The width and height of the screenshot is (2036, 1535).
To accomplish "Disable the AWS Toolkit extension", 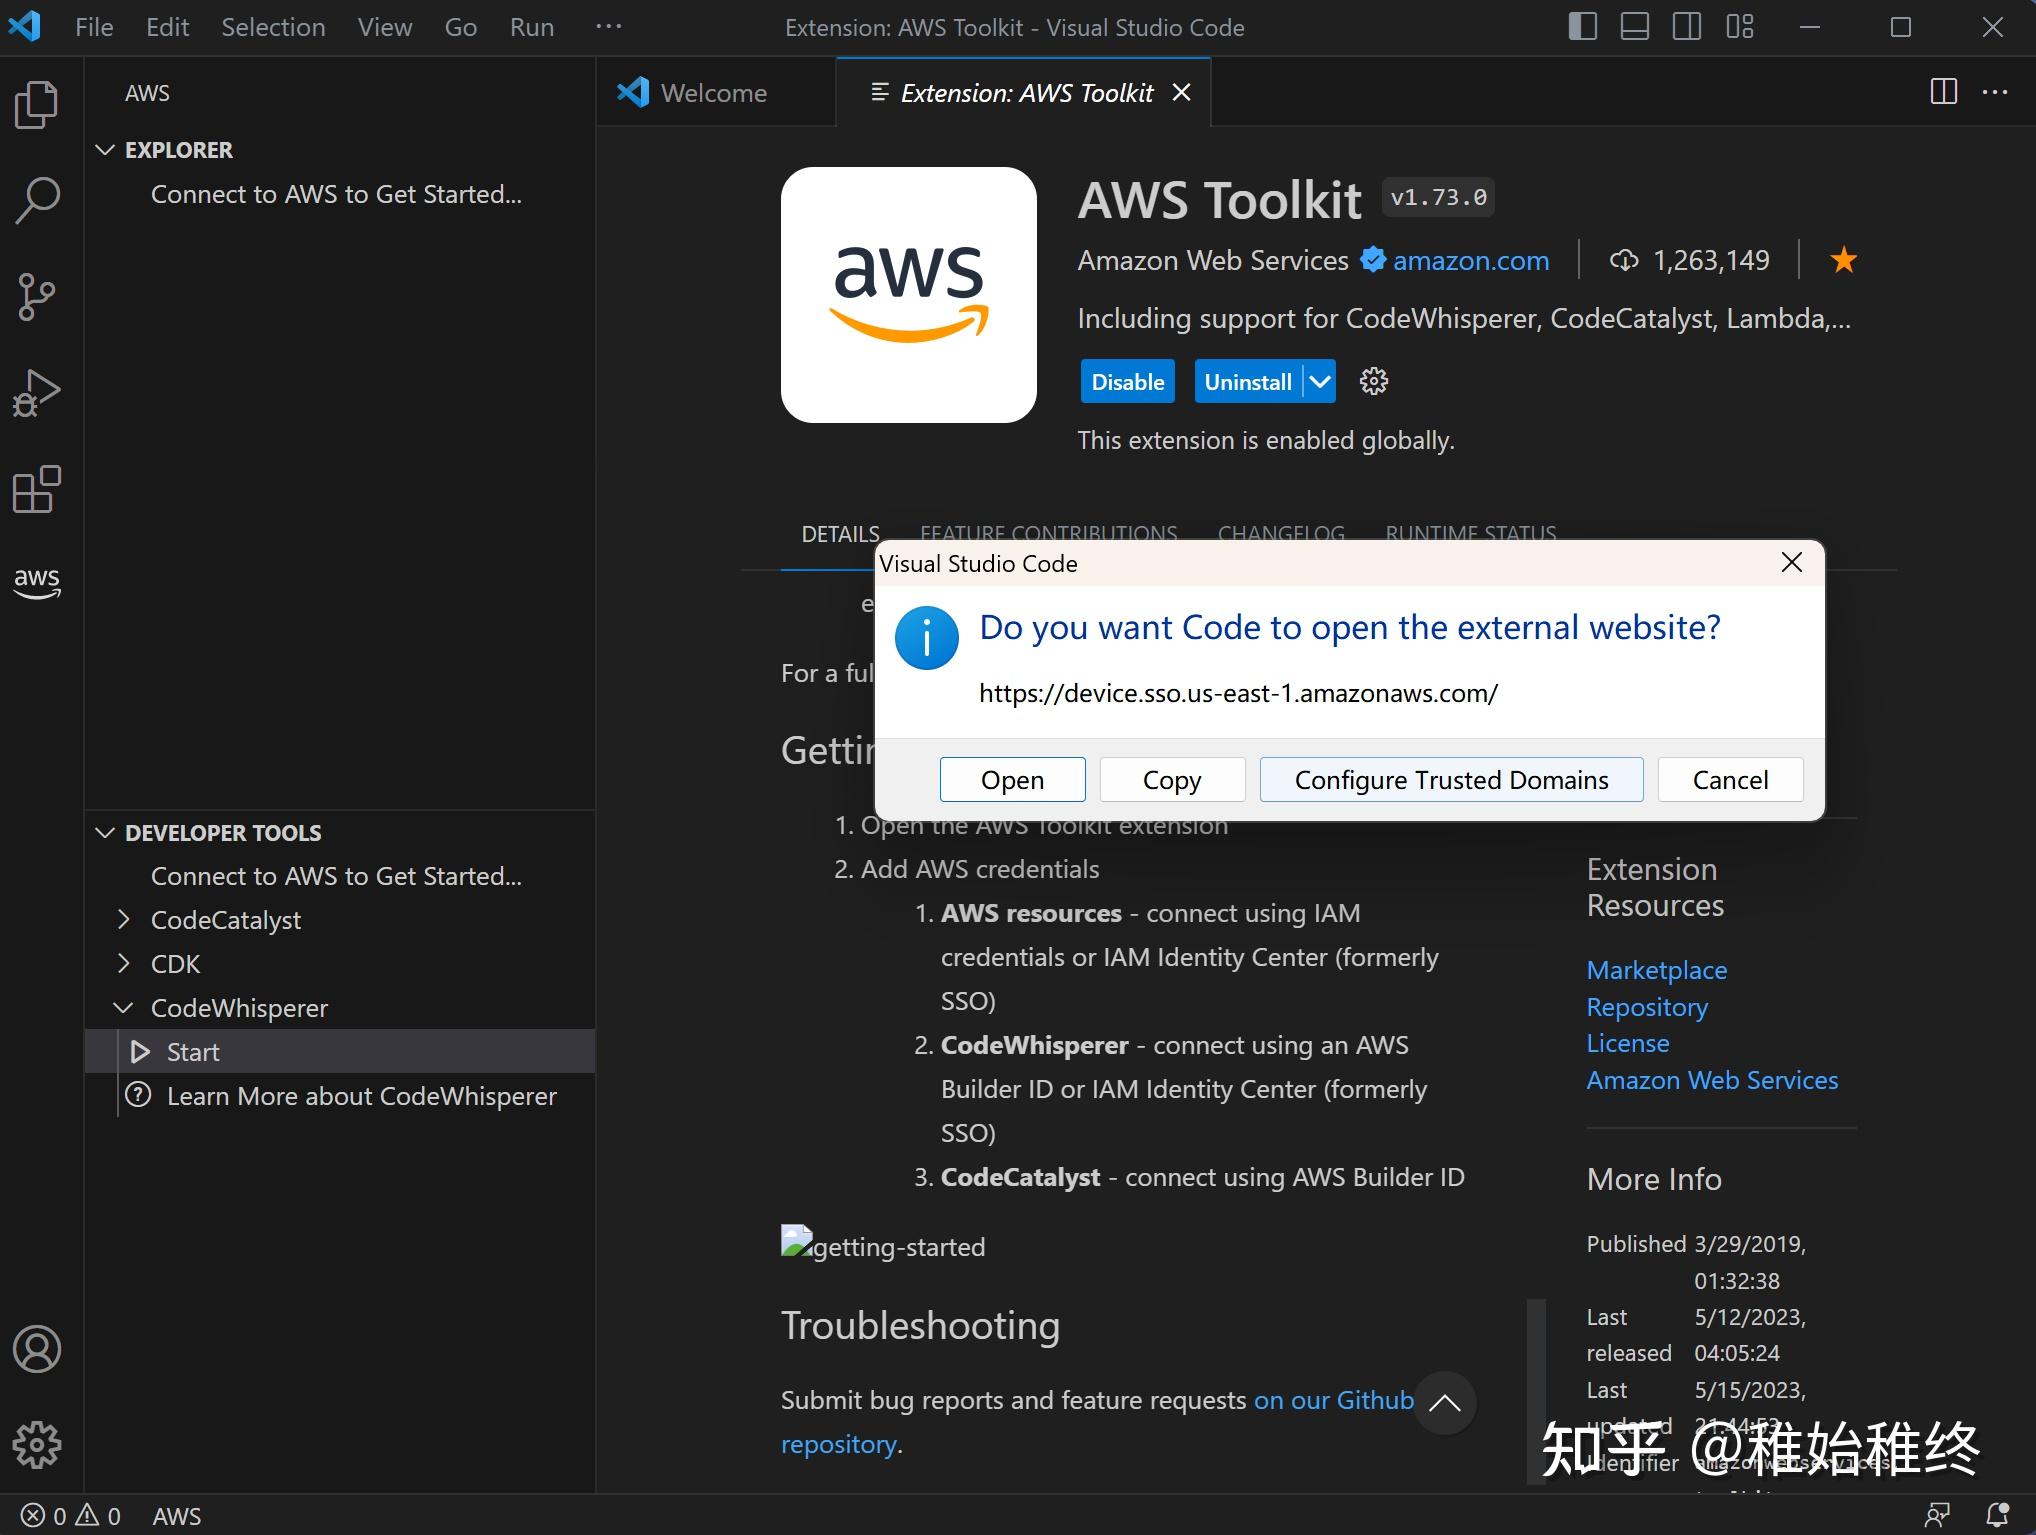I will click(x=1127, y=381).
